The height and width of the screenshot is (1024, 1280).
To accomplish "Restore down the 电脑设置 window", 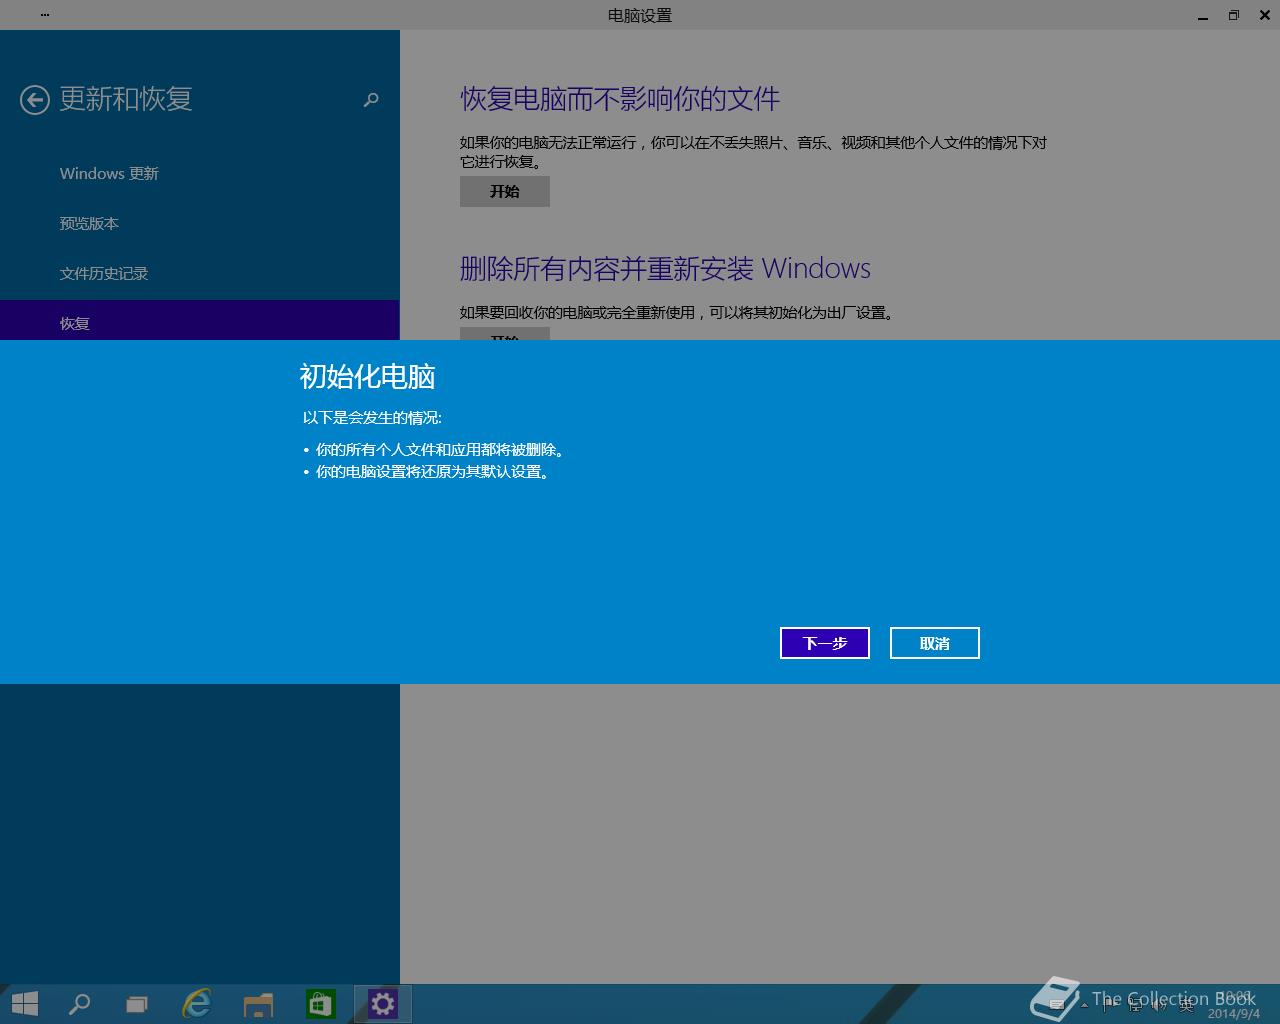I will click(1233, 15).
